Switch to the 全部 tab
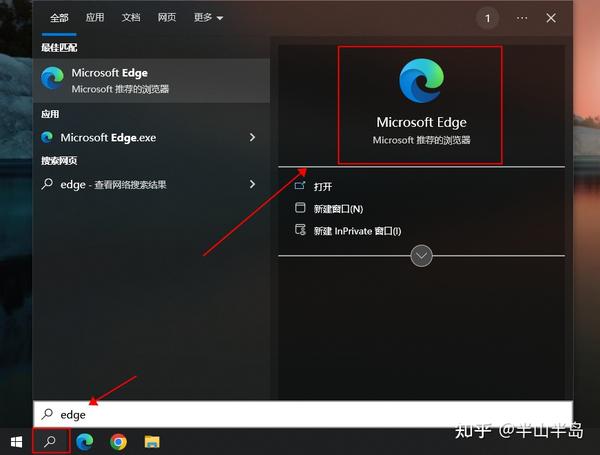This screenshot has width=600, height=455. (59, 18)
